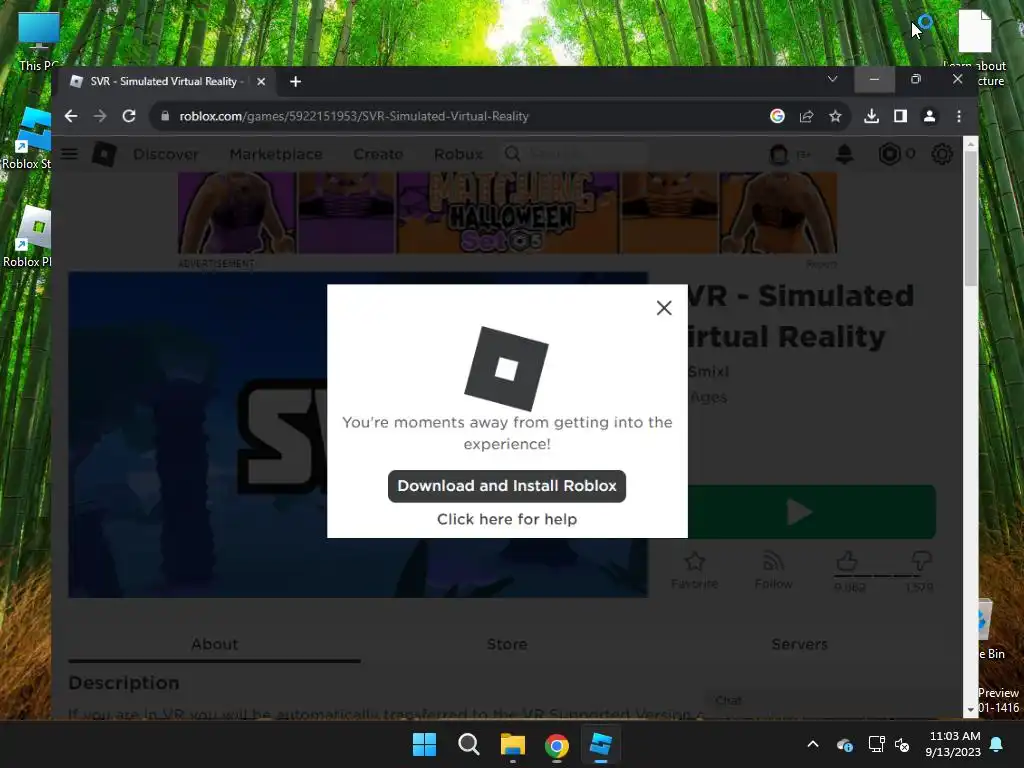Switch to the About tab
1024x768 pixels.
point(214,645)
